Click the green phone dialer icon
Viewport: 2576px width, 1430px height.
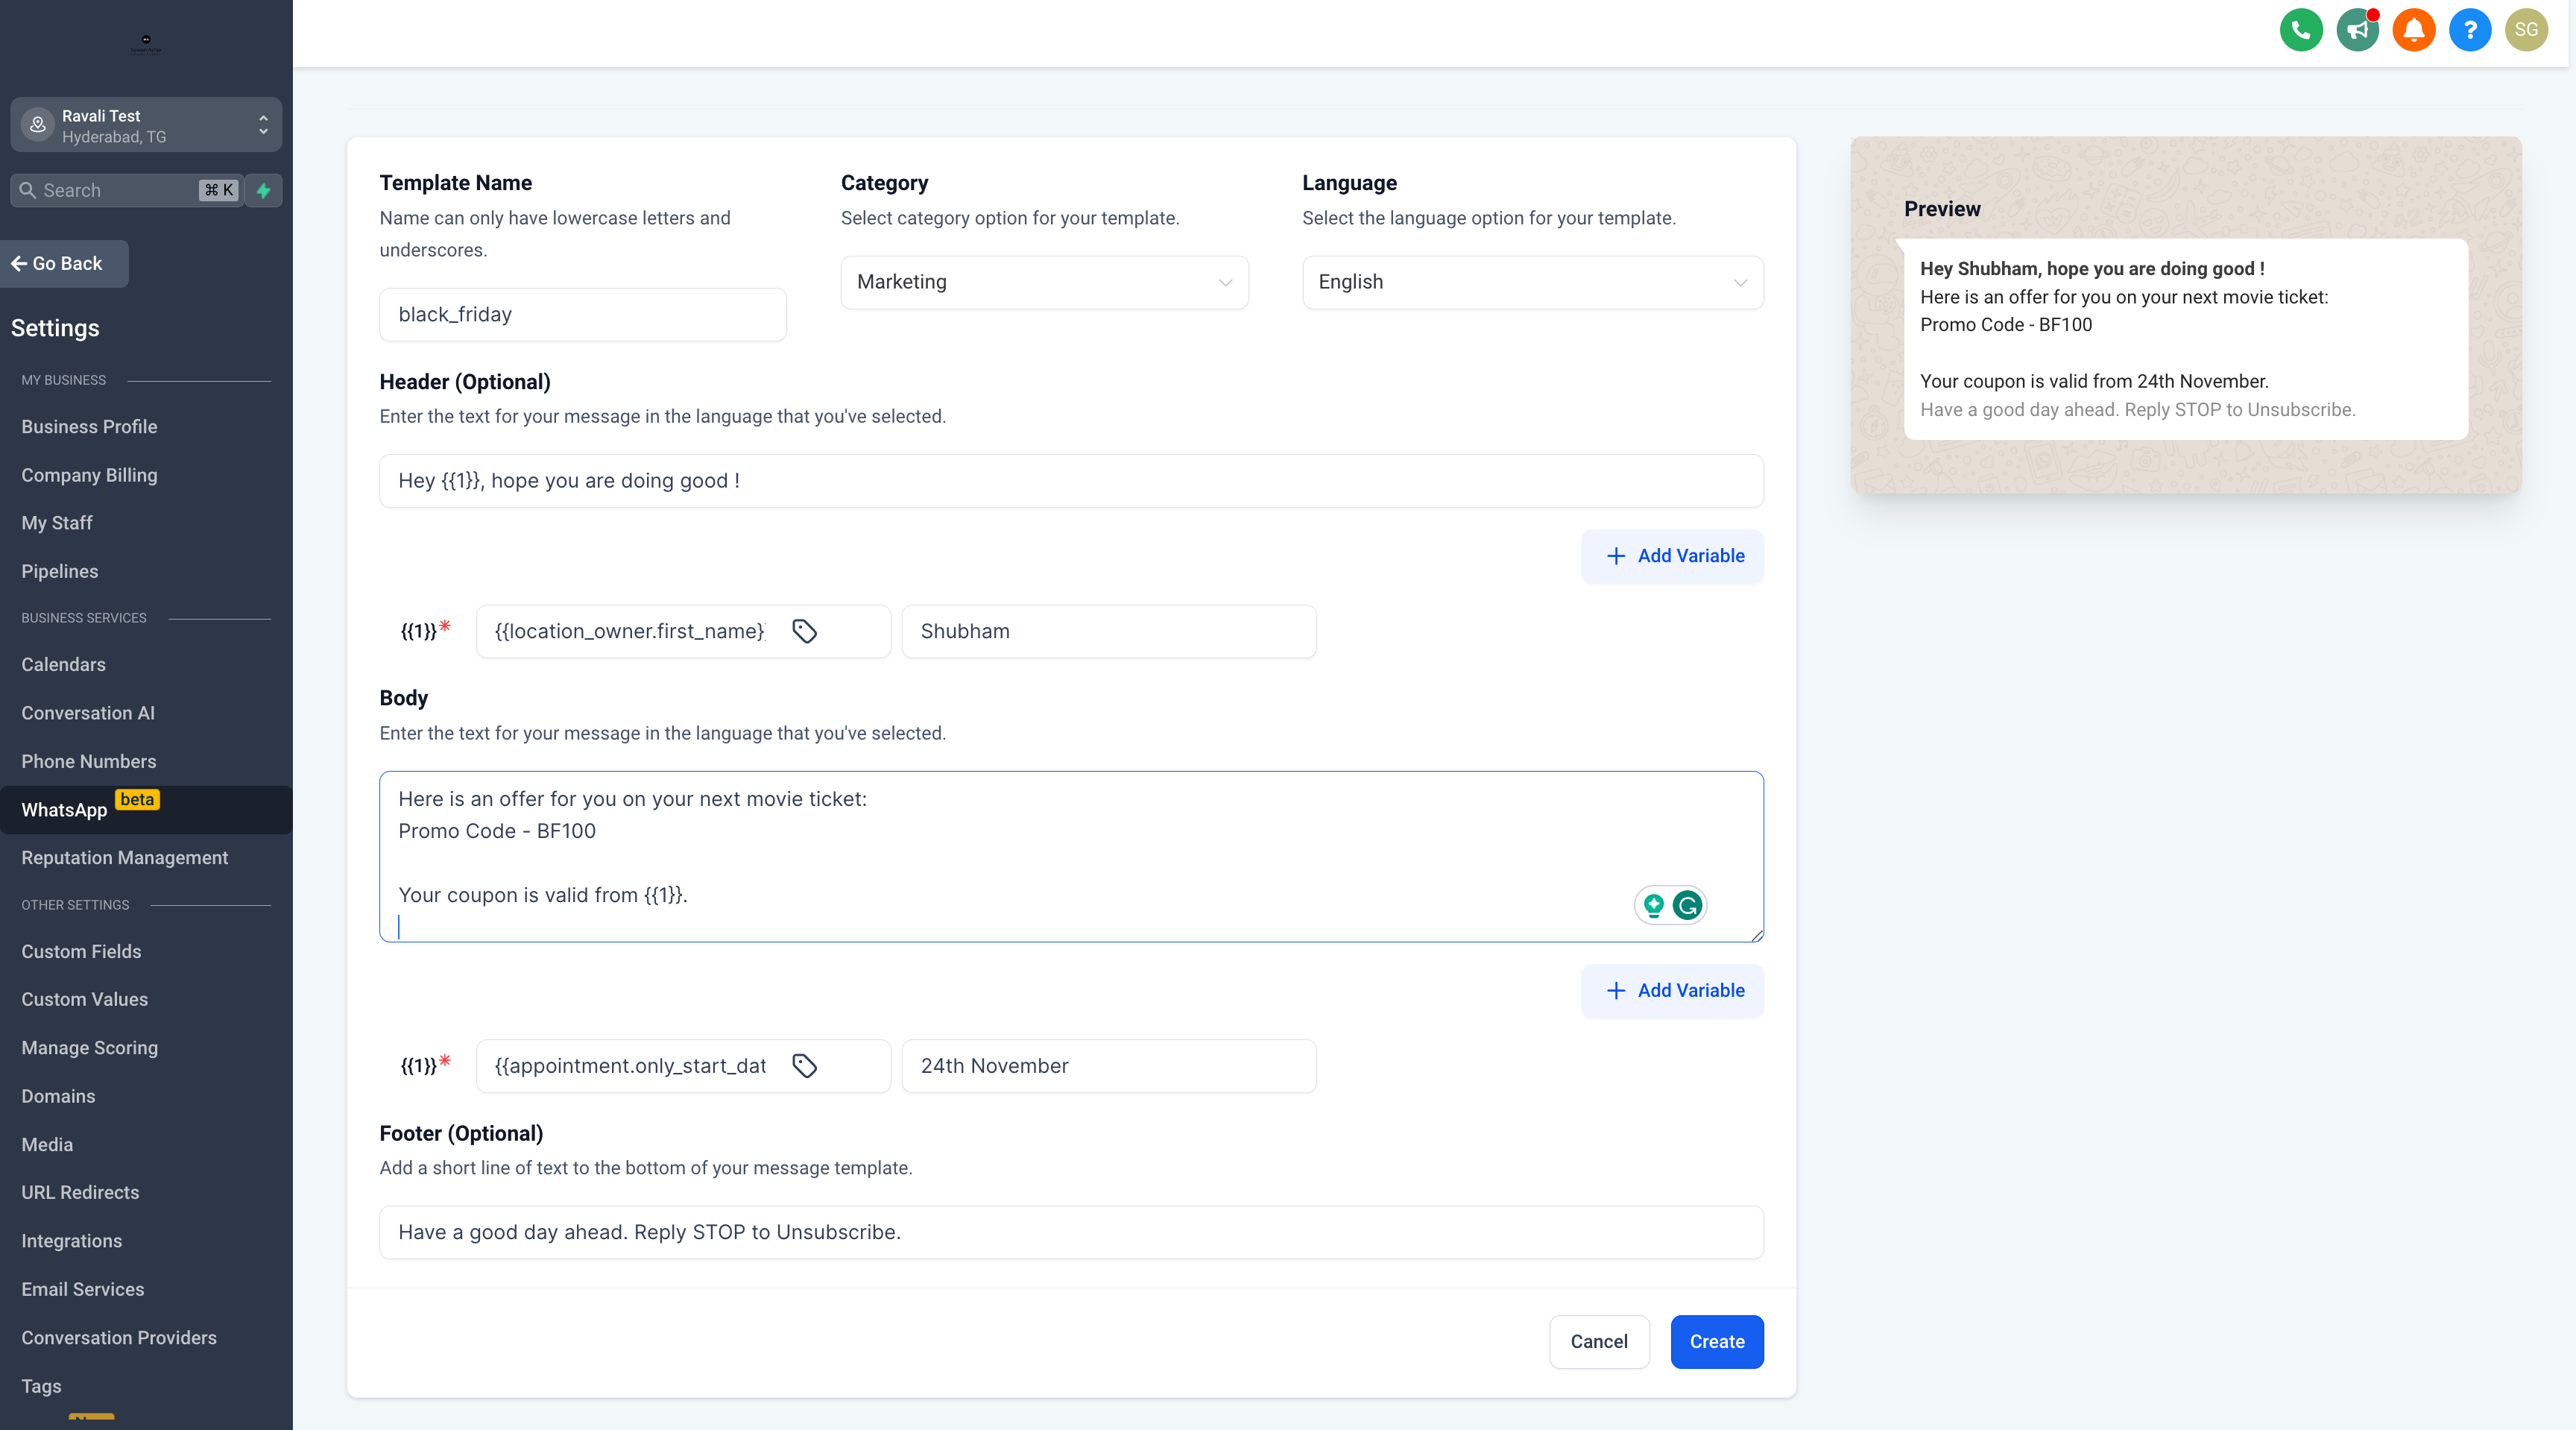[2300, 30]
